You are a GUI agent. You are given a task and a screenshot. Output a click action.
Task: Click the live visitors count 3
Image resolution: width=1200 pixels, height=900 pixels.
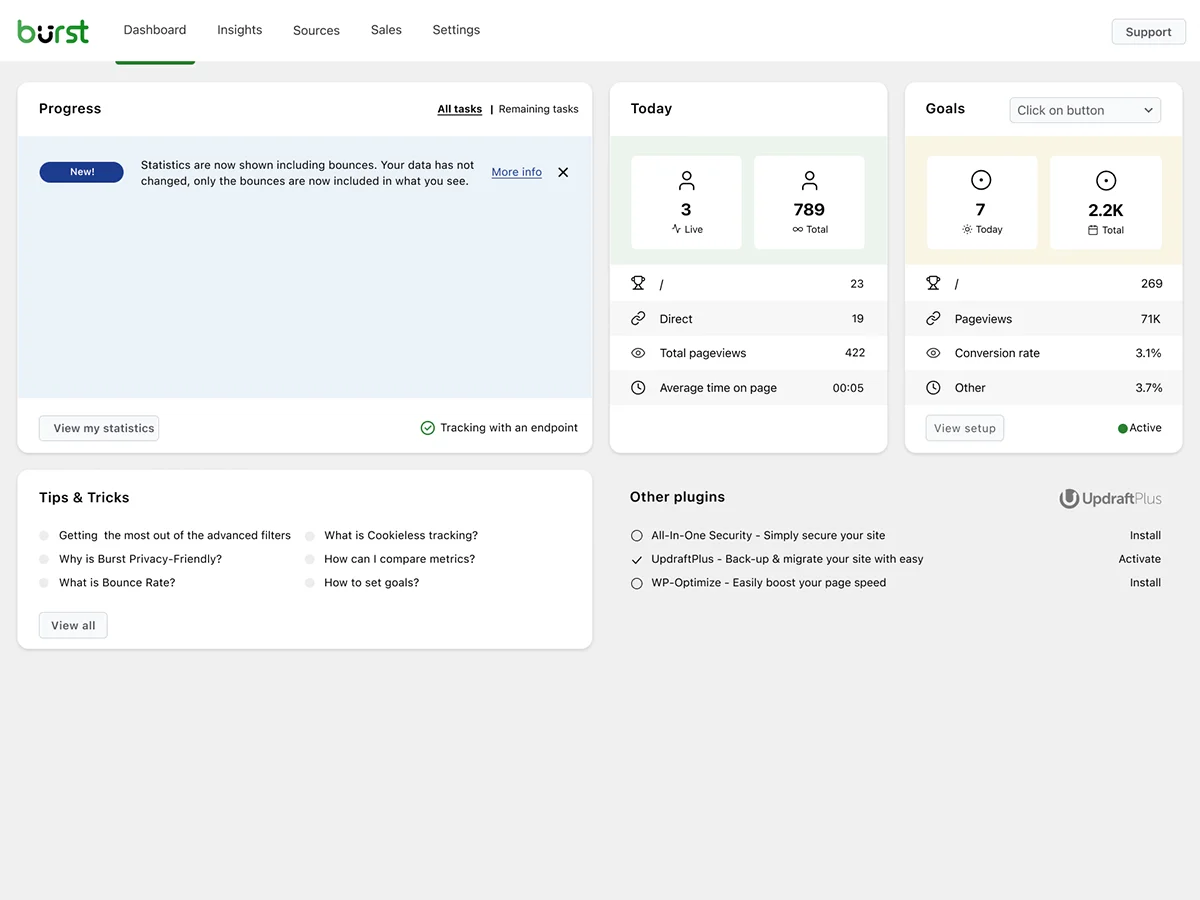pos(686,210)
